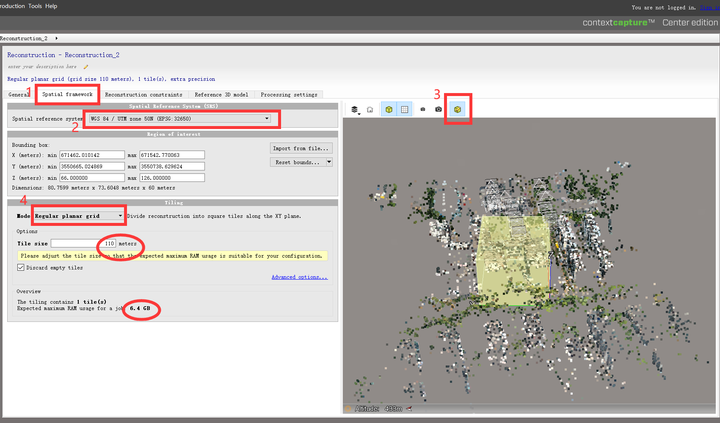Click the small camera icon in 3D toolbar
Image resolution: width=720 pixels, height=423 pixels.
[423, 109]
